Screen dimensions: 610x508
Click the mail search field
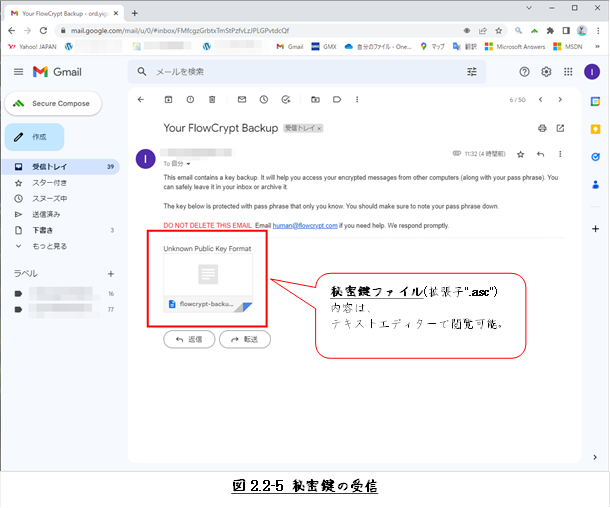tap(307, 72)
